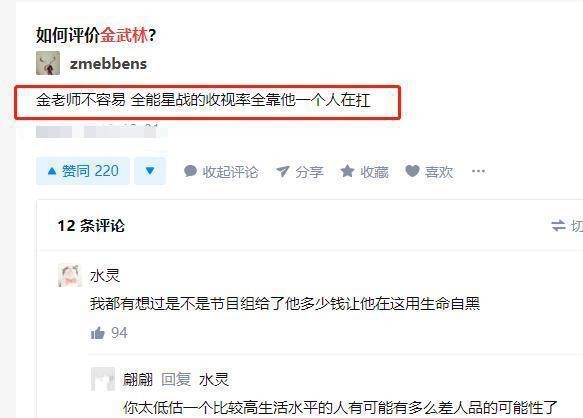The width and height of the screenshot is (583, 418).
Task: Select the highlighted answer text about 金老师
Action: (x=203, y=100)
